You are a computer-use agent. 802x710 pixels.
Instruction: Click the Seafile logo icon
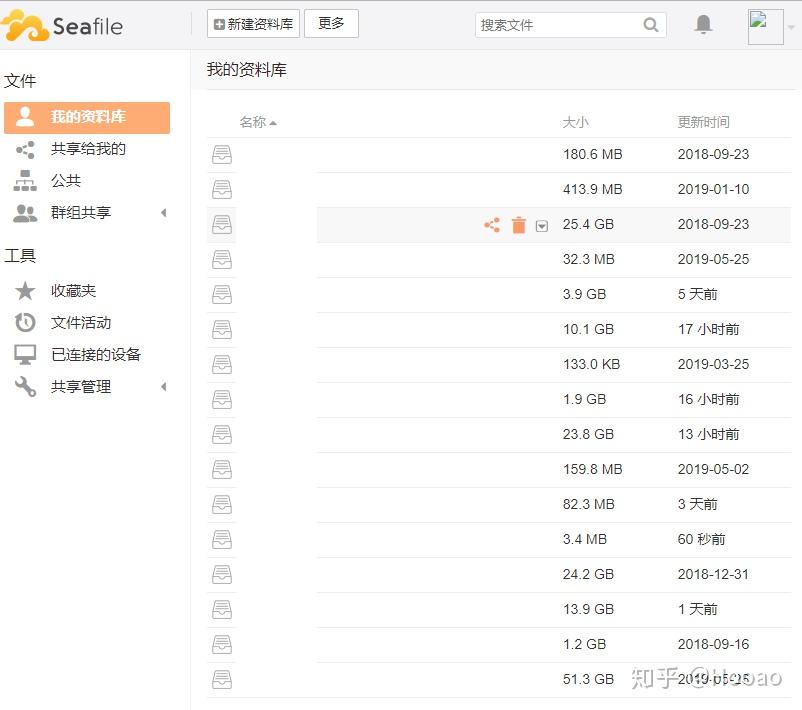click(x=26, y=25)
